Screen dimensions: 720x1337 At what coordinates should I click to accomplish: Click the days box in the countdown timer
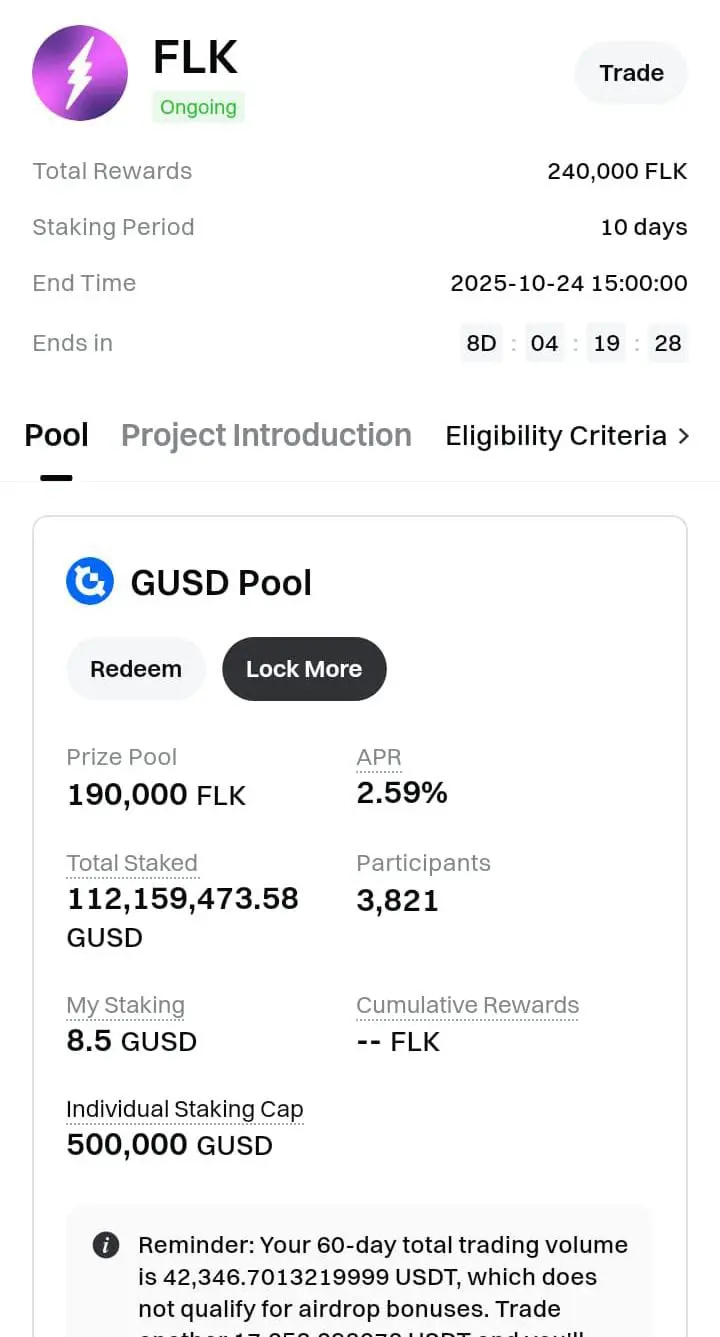(x=481, y=343)
